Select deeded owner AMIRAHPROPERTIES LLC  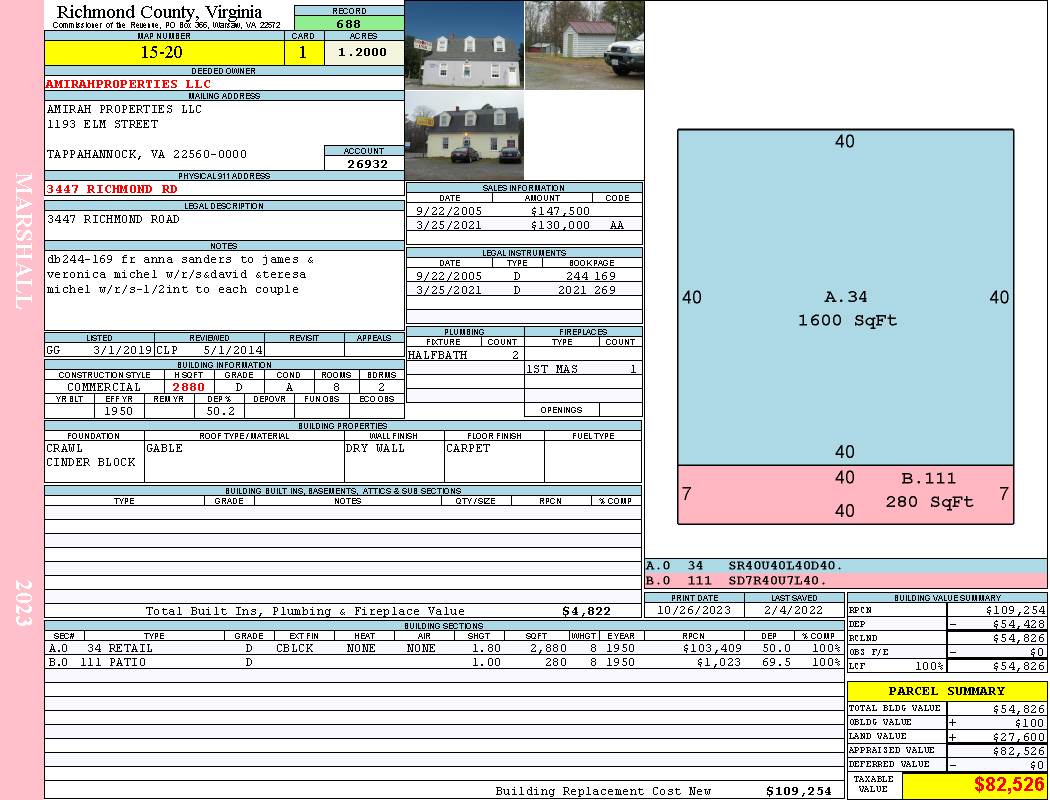[128, 84]
